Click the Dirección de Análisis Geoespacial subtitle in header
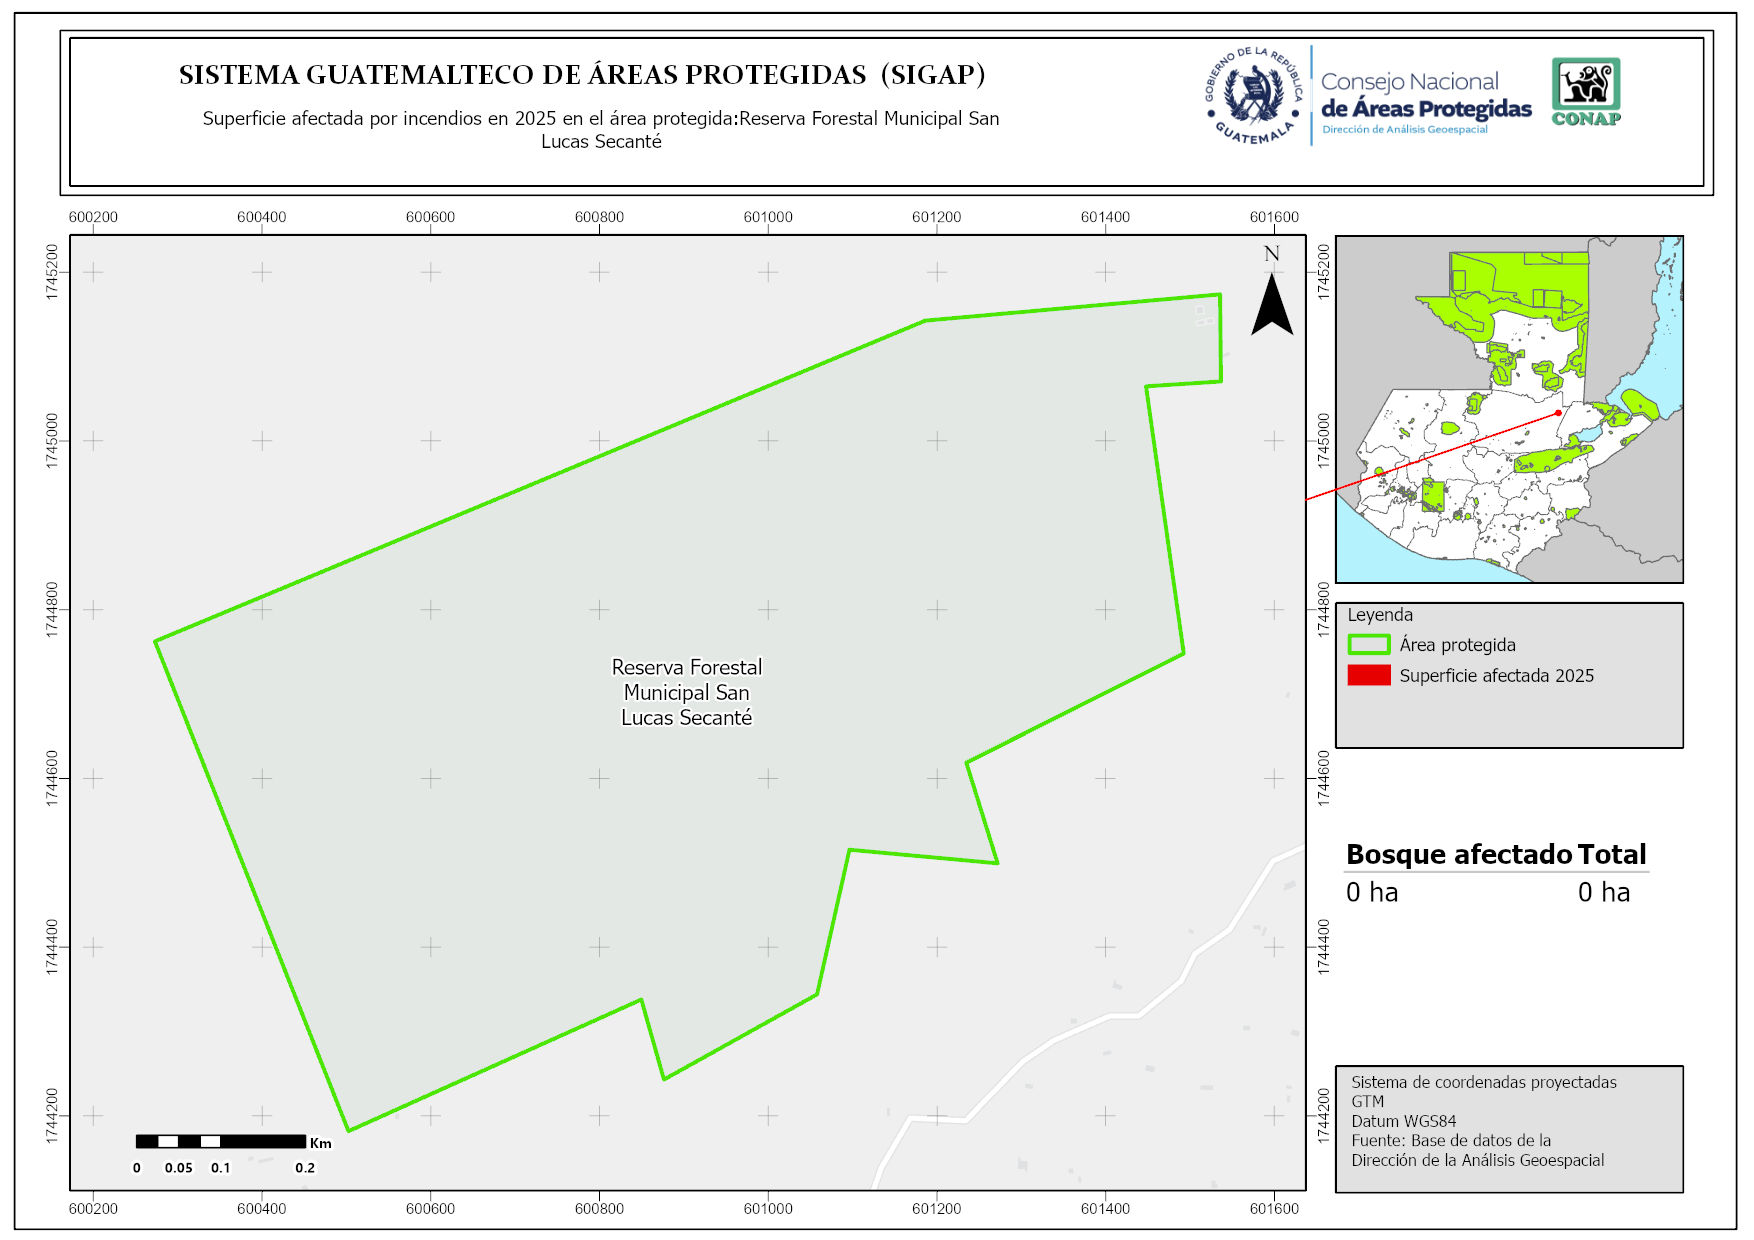 click(1404, 130)
